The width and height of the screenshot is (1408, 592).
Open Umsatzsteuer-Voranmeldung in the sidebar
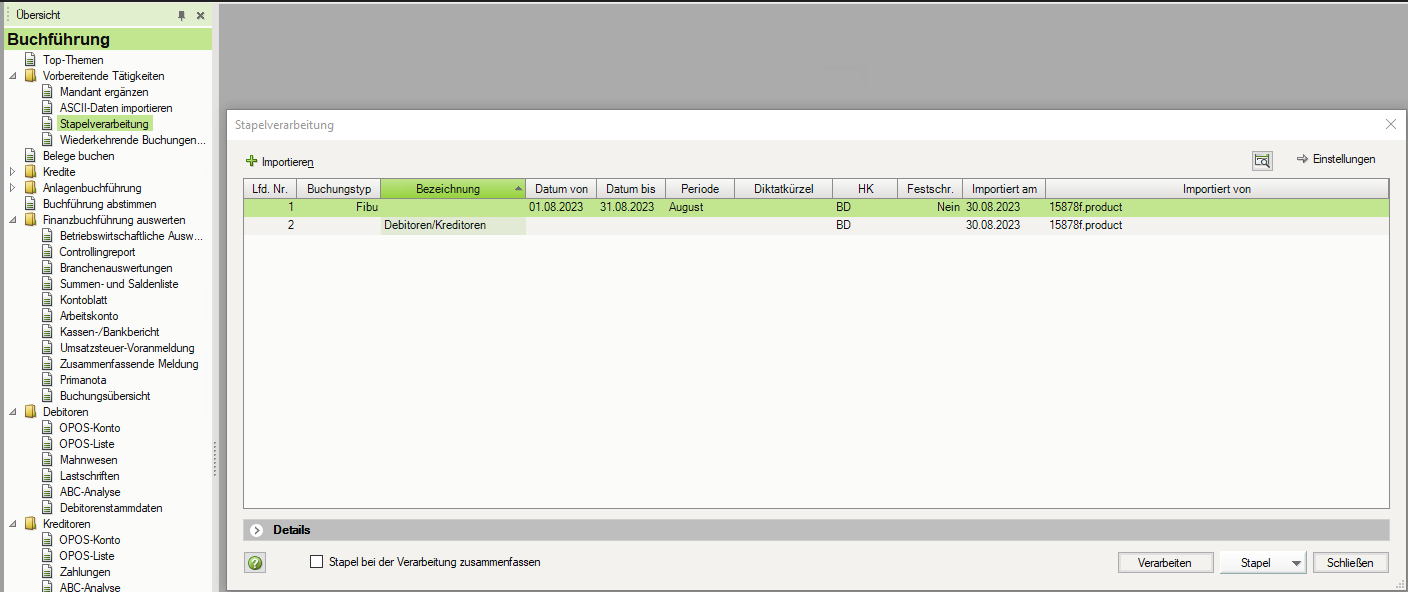(x=126, y=348)
